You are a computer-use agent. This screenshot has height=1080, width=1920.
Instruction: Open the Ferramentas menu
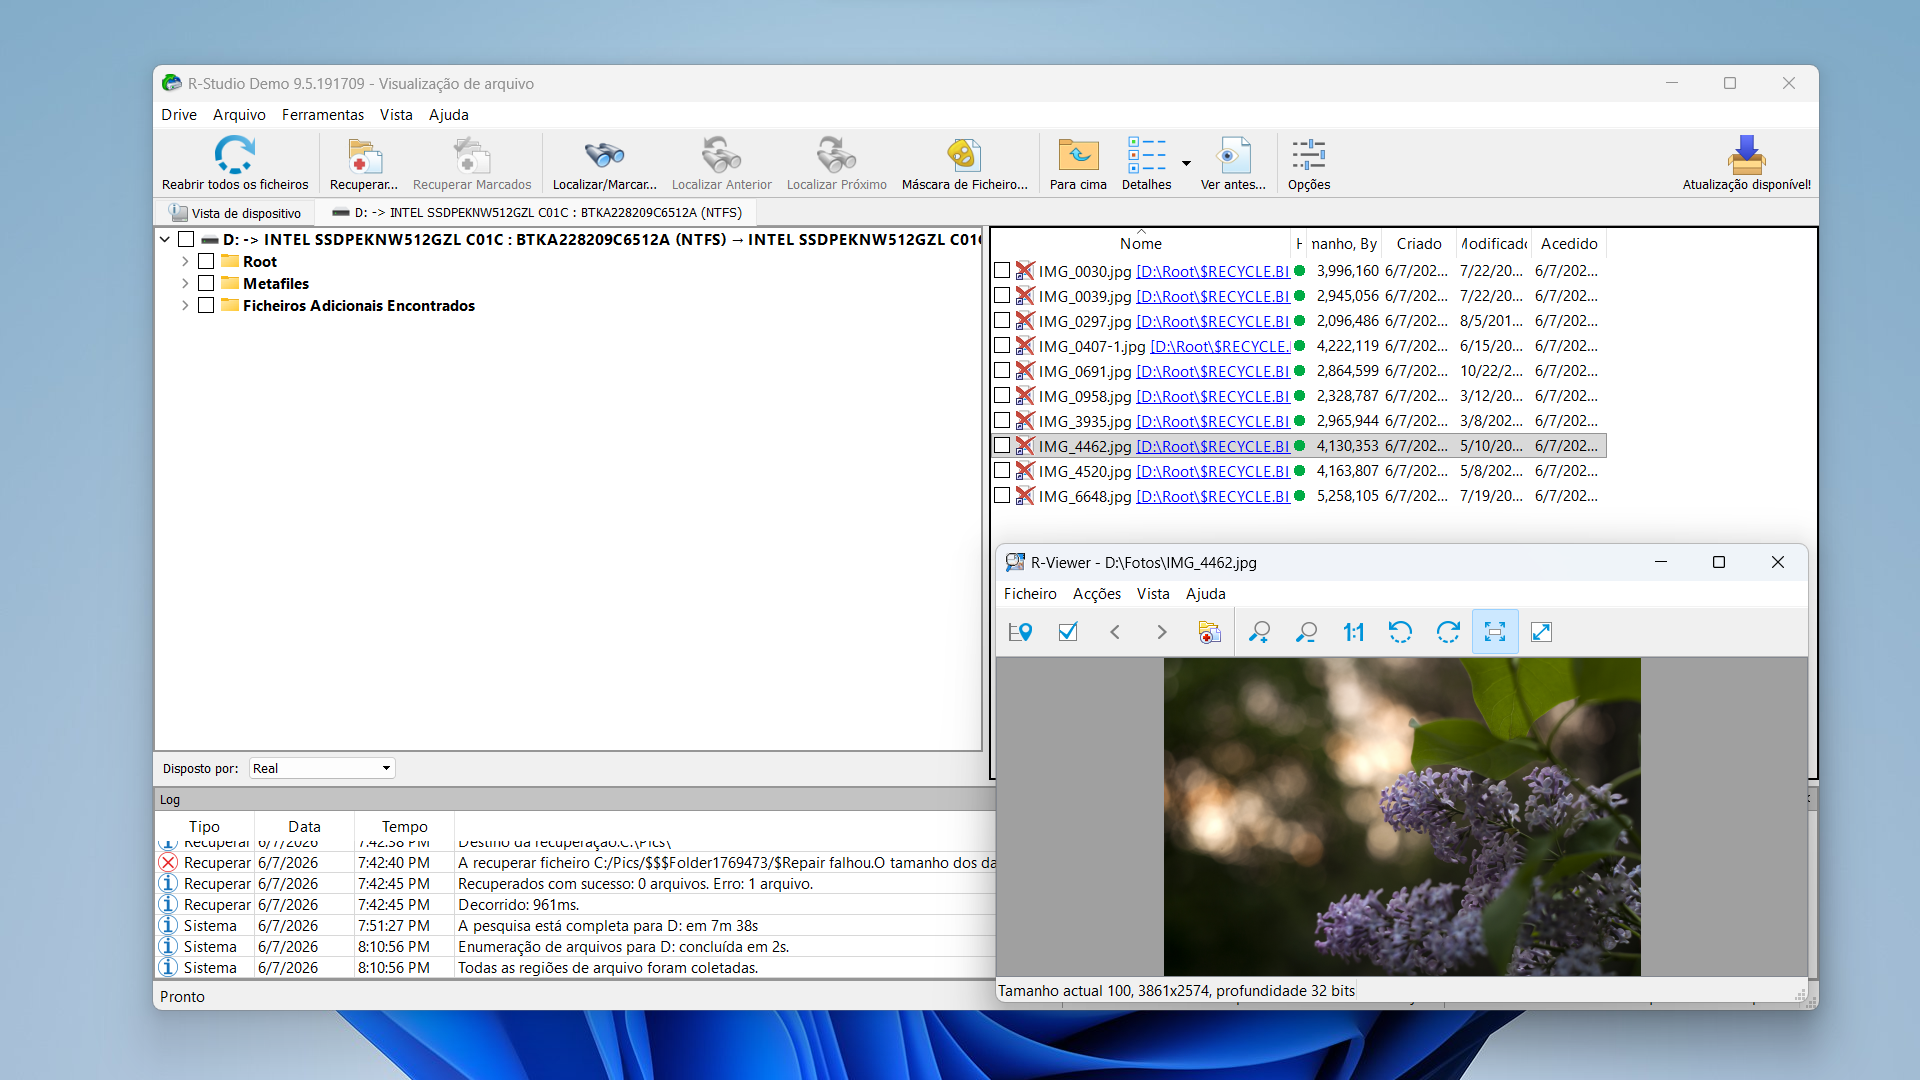pyautogui.click(x=322, y=114)
